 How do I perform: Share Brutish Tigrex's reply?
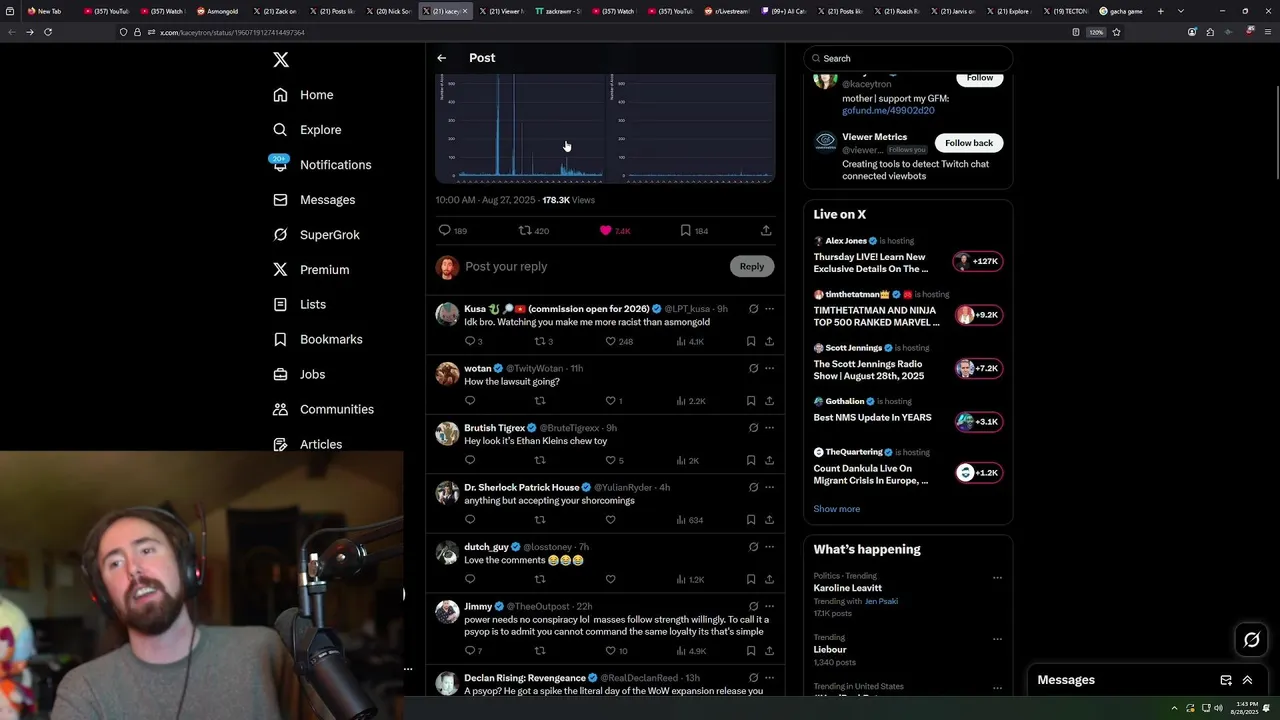click(x=769, y=460)
